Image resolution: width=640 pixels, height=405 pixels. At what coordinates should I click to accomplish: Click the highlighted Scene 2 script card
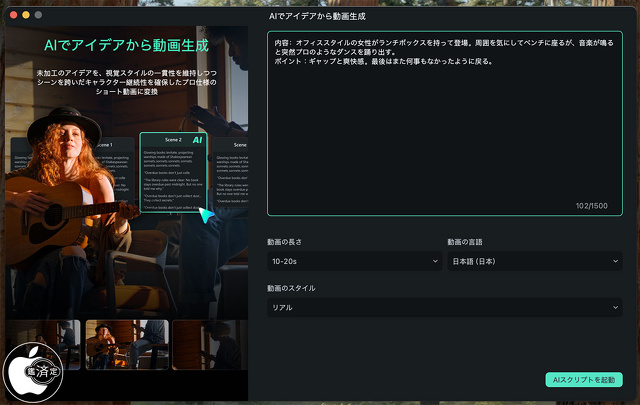click(173, 172)
